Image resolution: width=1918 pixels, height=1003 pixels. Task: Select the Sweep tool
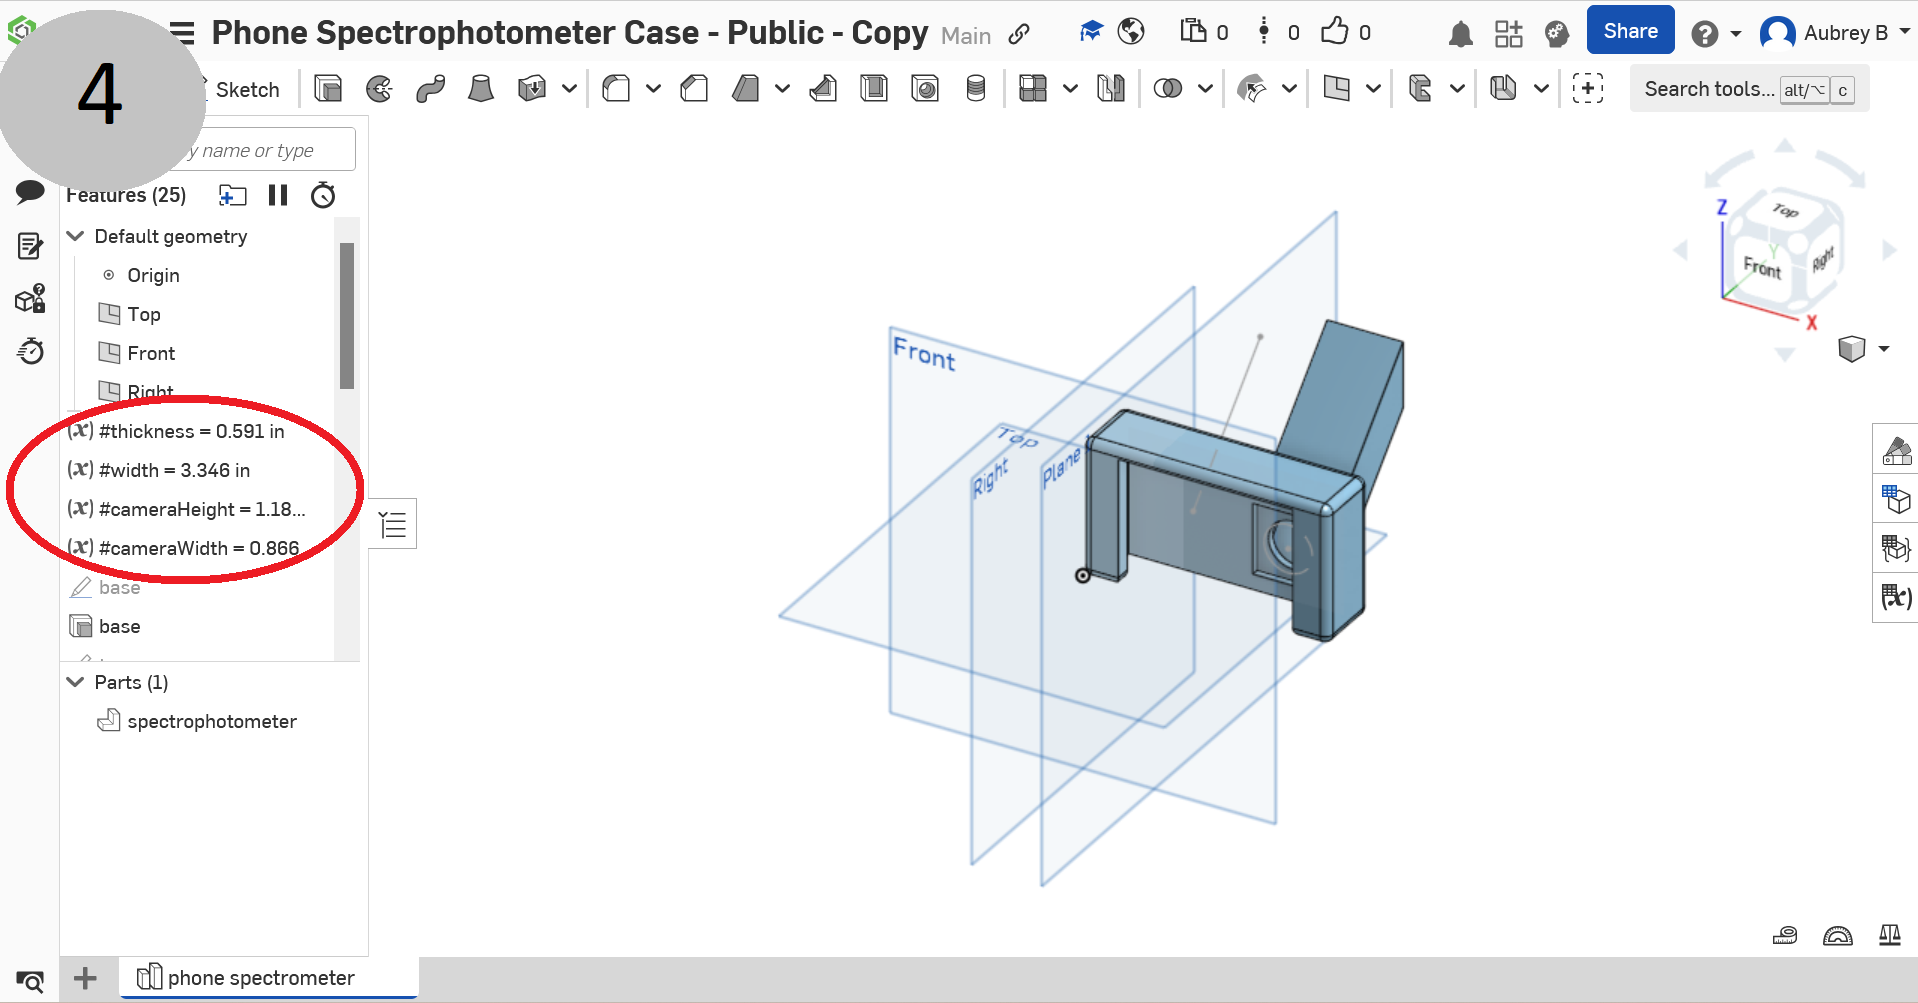coord(430,89)
